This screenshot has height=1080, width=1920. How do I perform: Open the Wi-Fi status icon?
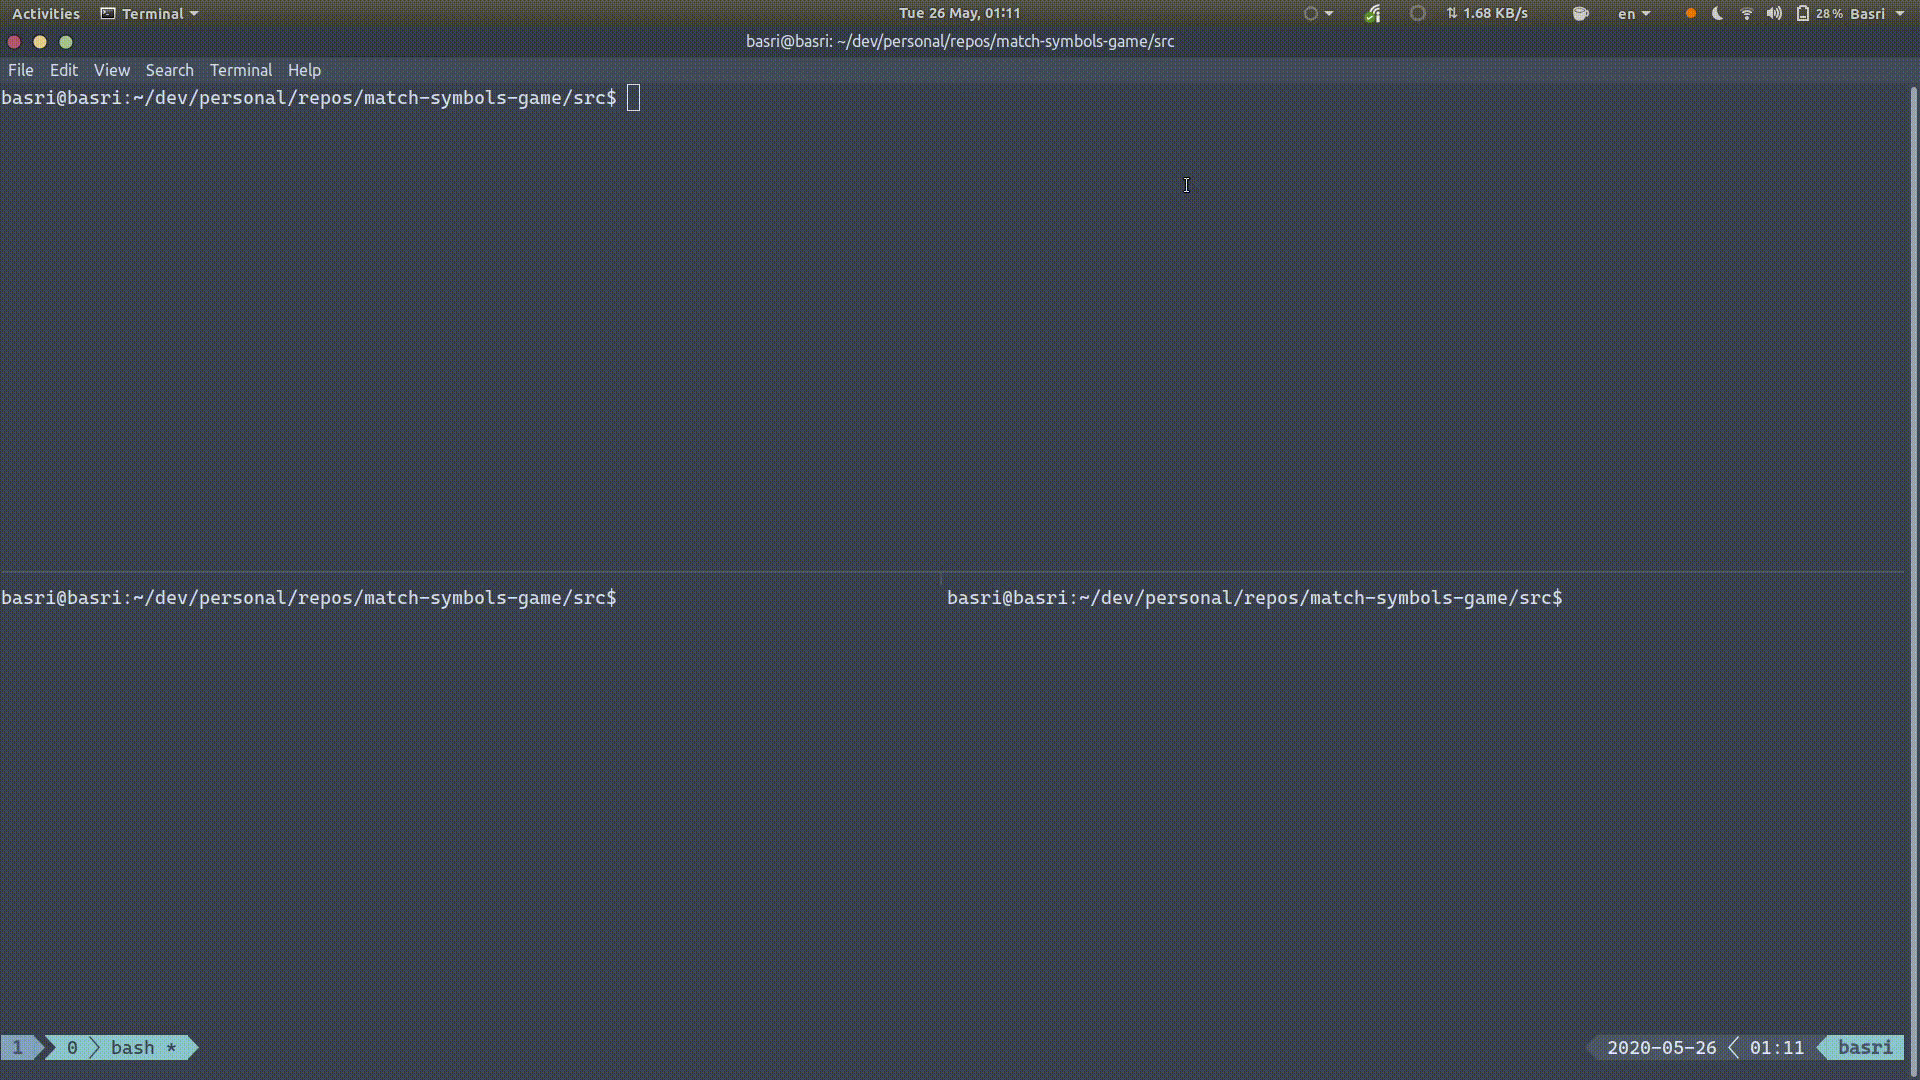click(x=1746, y=14)
